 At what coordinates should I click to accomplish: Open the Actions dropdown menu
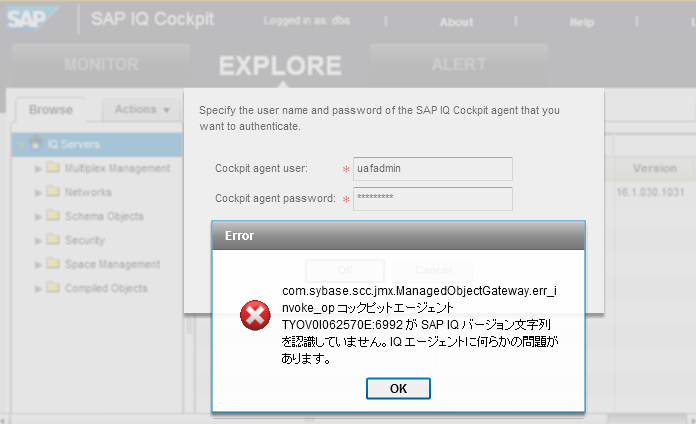tap(142, 109)
